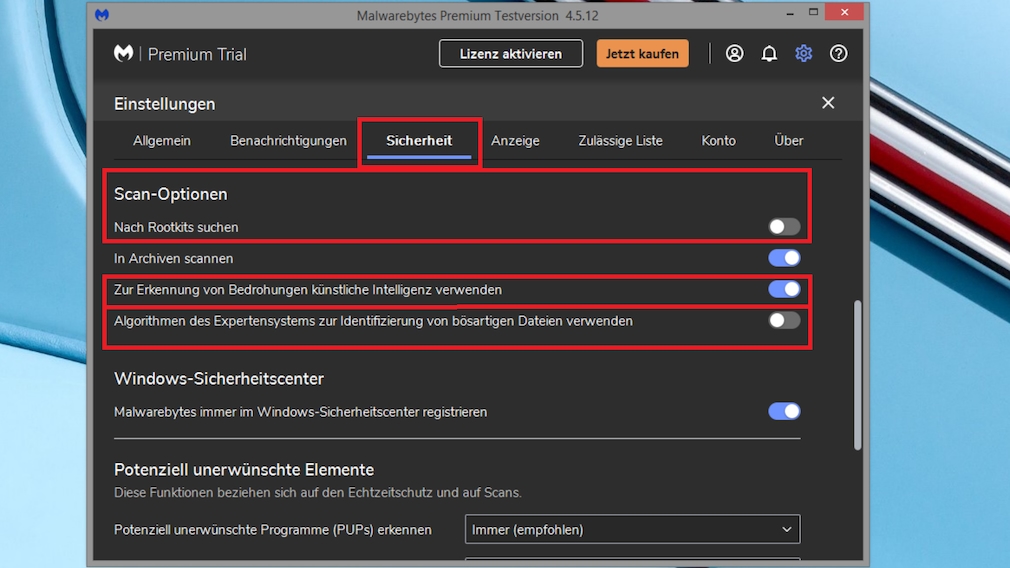
Task: Open the PUPs erkennen dropdown
Action: [633, 529]
